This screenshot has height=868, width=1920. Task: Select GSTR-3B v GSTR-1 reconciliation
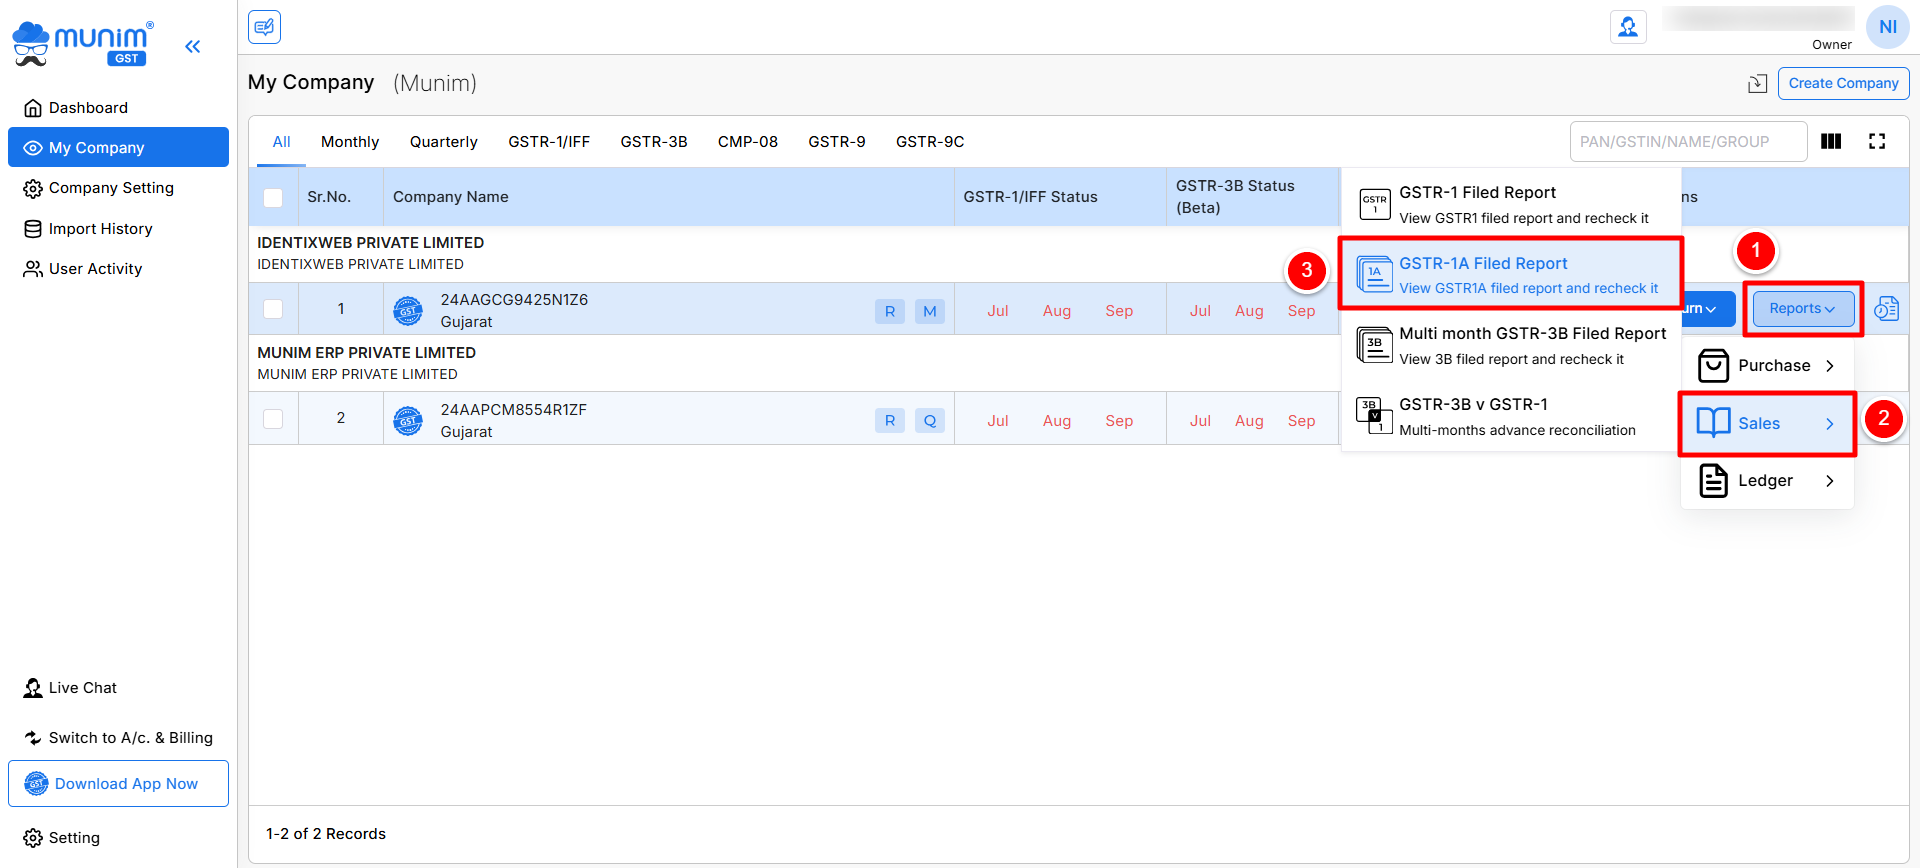tap(1511, 416)
